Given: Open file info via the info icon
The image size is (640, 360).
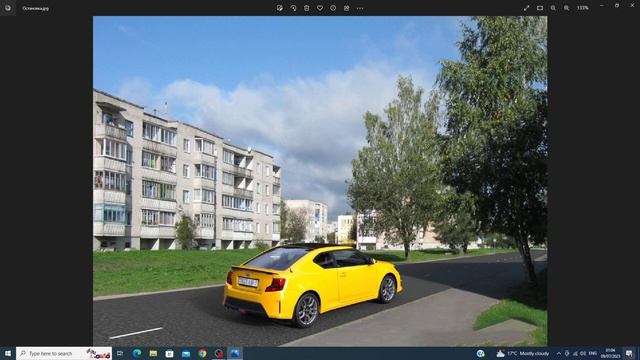Looking at the screenshot, I should coord(333,8).
